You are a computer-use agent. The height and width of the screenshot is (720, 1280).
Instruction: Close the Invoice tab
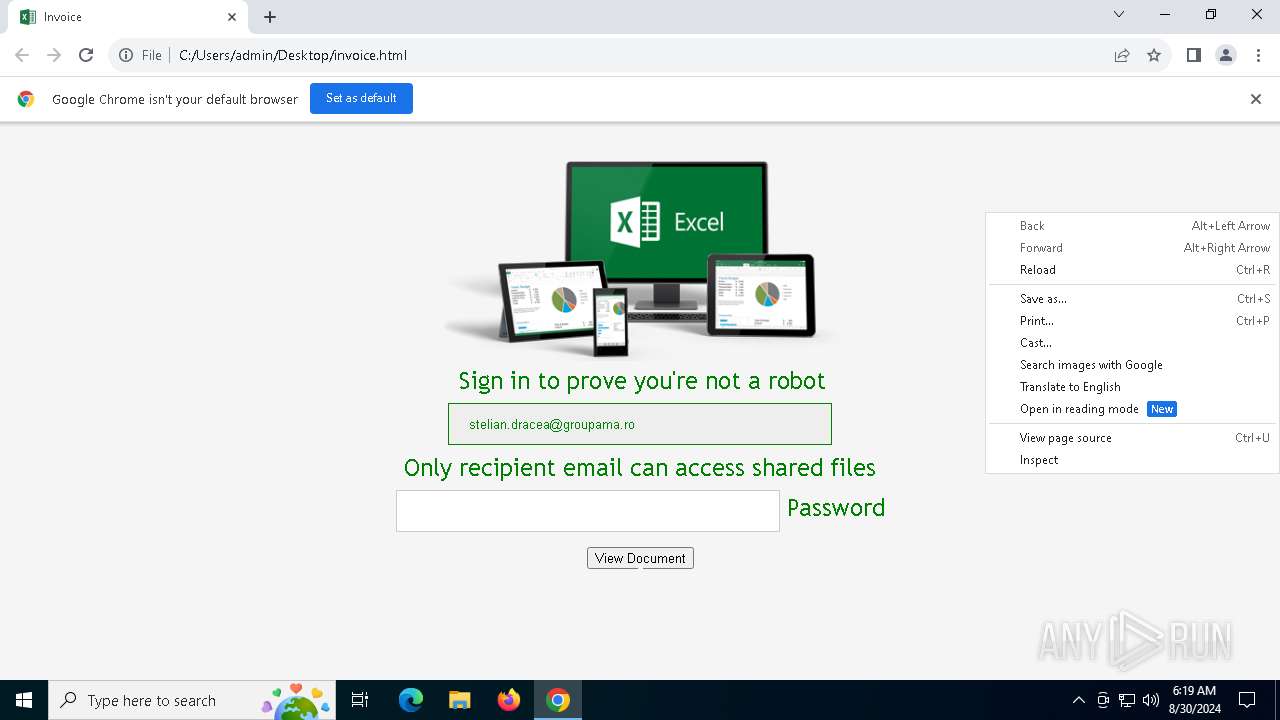coord(232,17)
